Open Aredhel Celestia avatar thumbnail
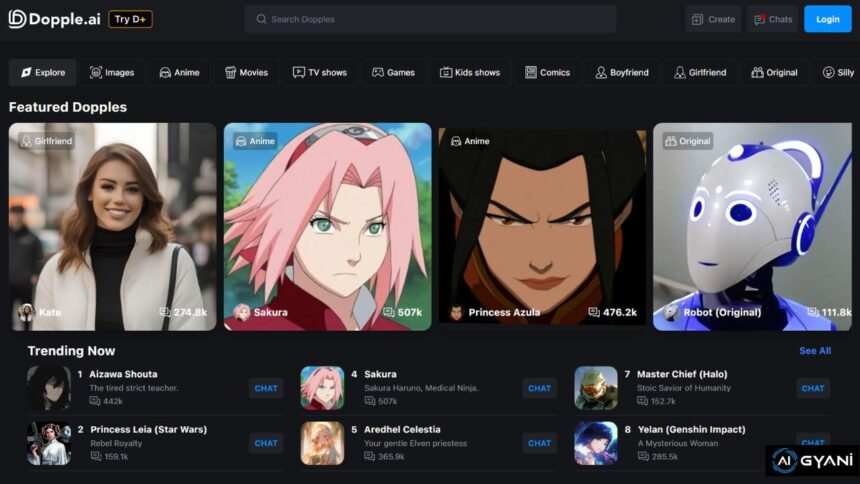860x484 pixels. pos(322,443)
